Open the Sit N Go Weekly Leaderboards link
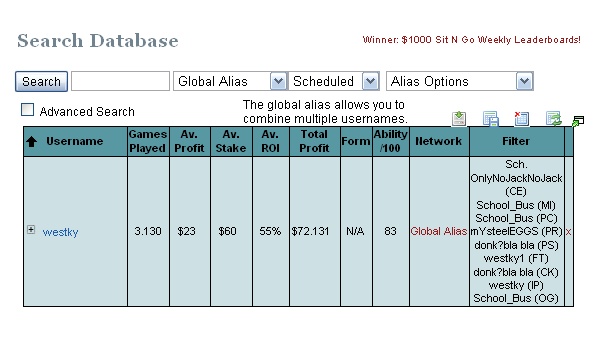 pyautogui.click(x=471, y=40)
